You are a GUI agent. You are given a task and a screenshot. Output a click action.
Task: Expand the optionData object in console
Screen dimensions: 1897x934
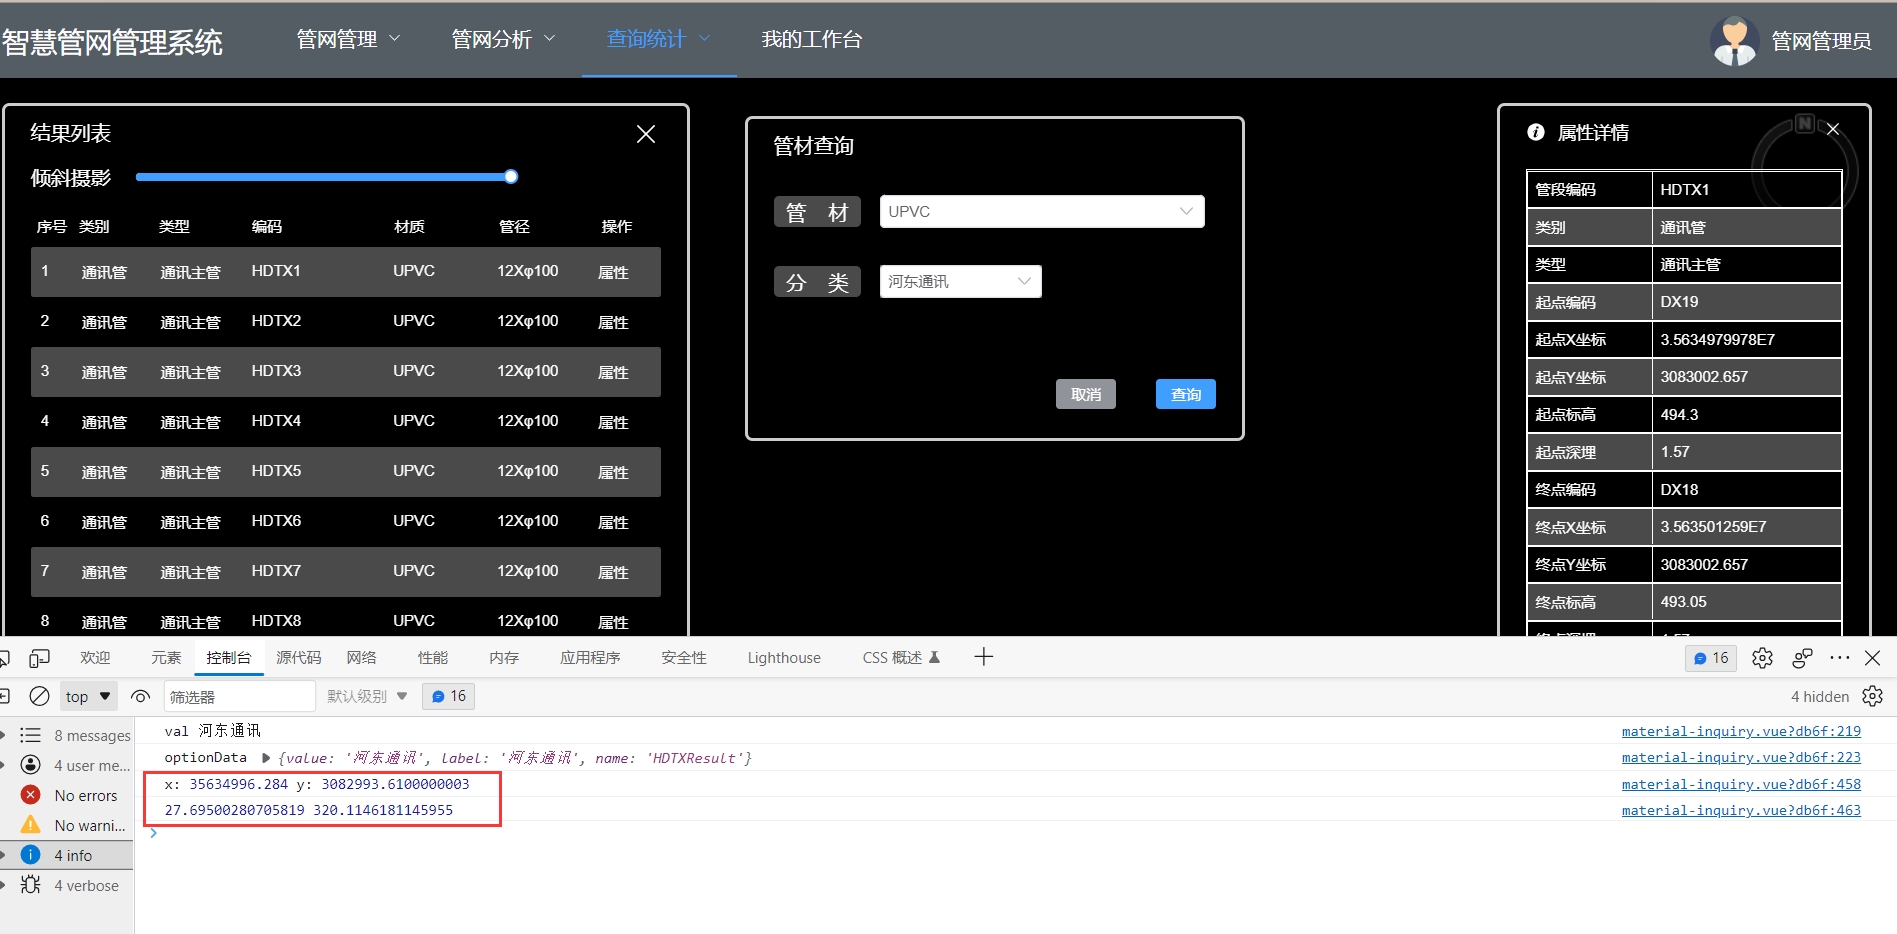(x=266, y=758)
